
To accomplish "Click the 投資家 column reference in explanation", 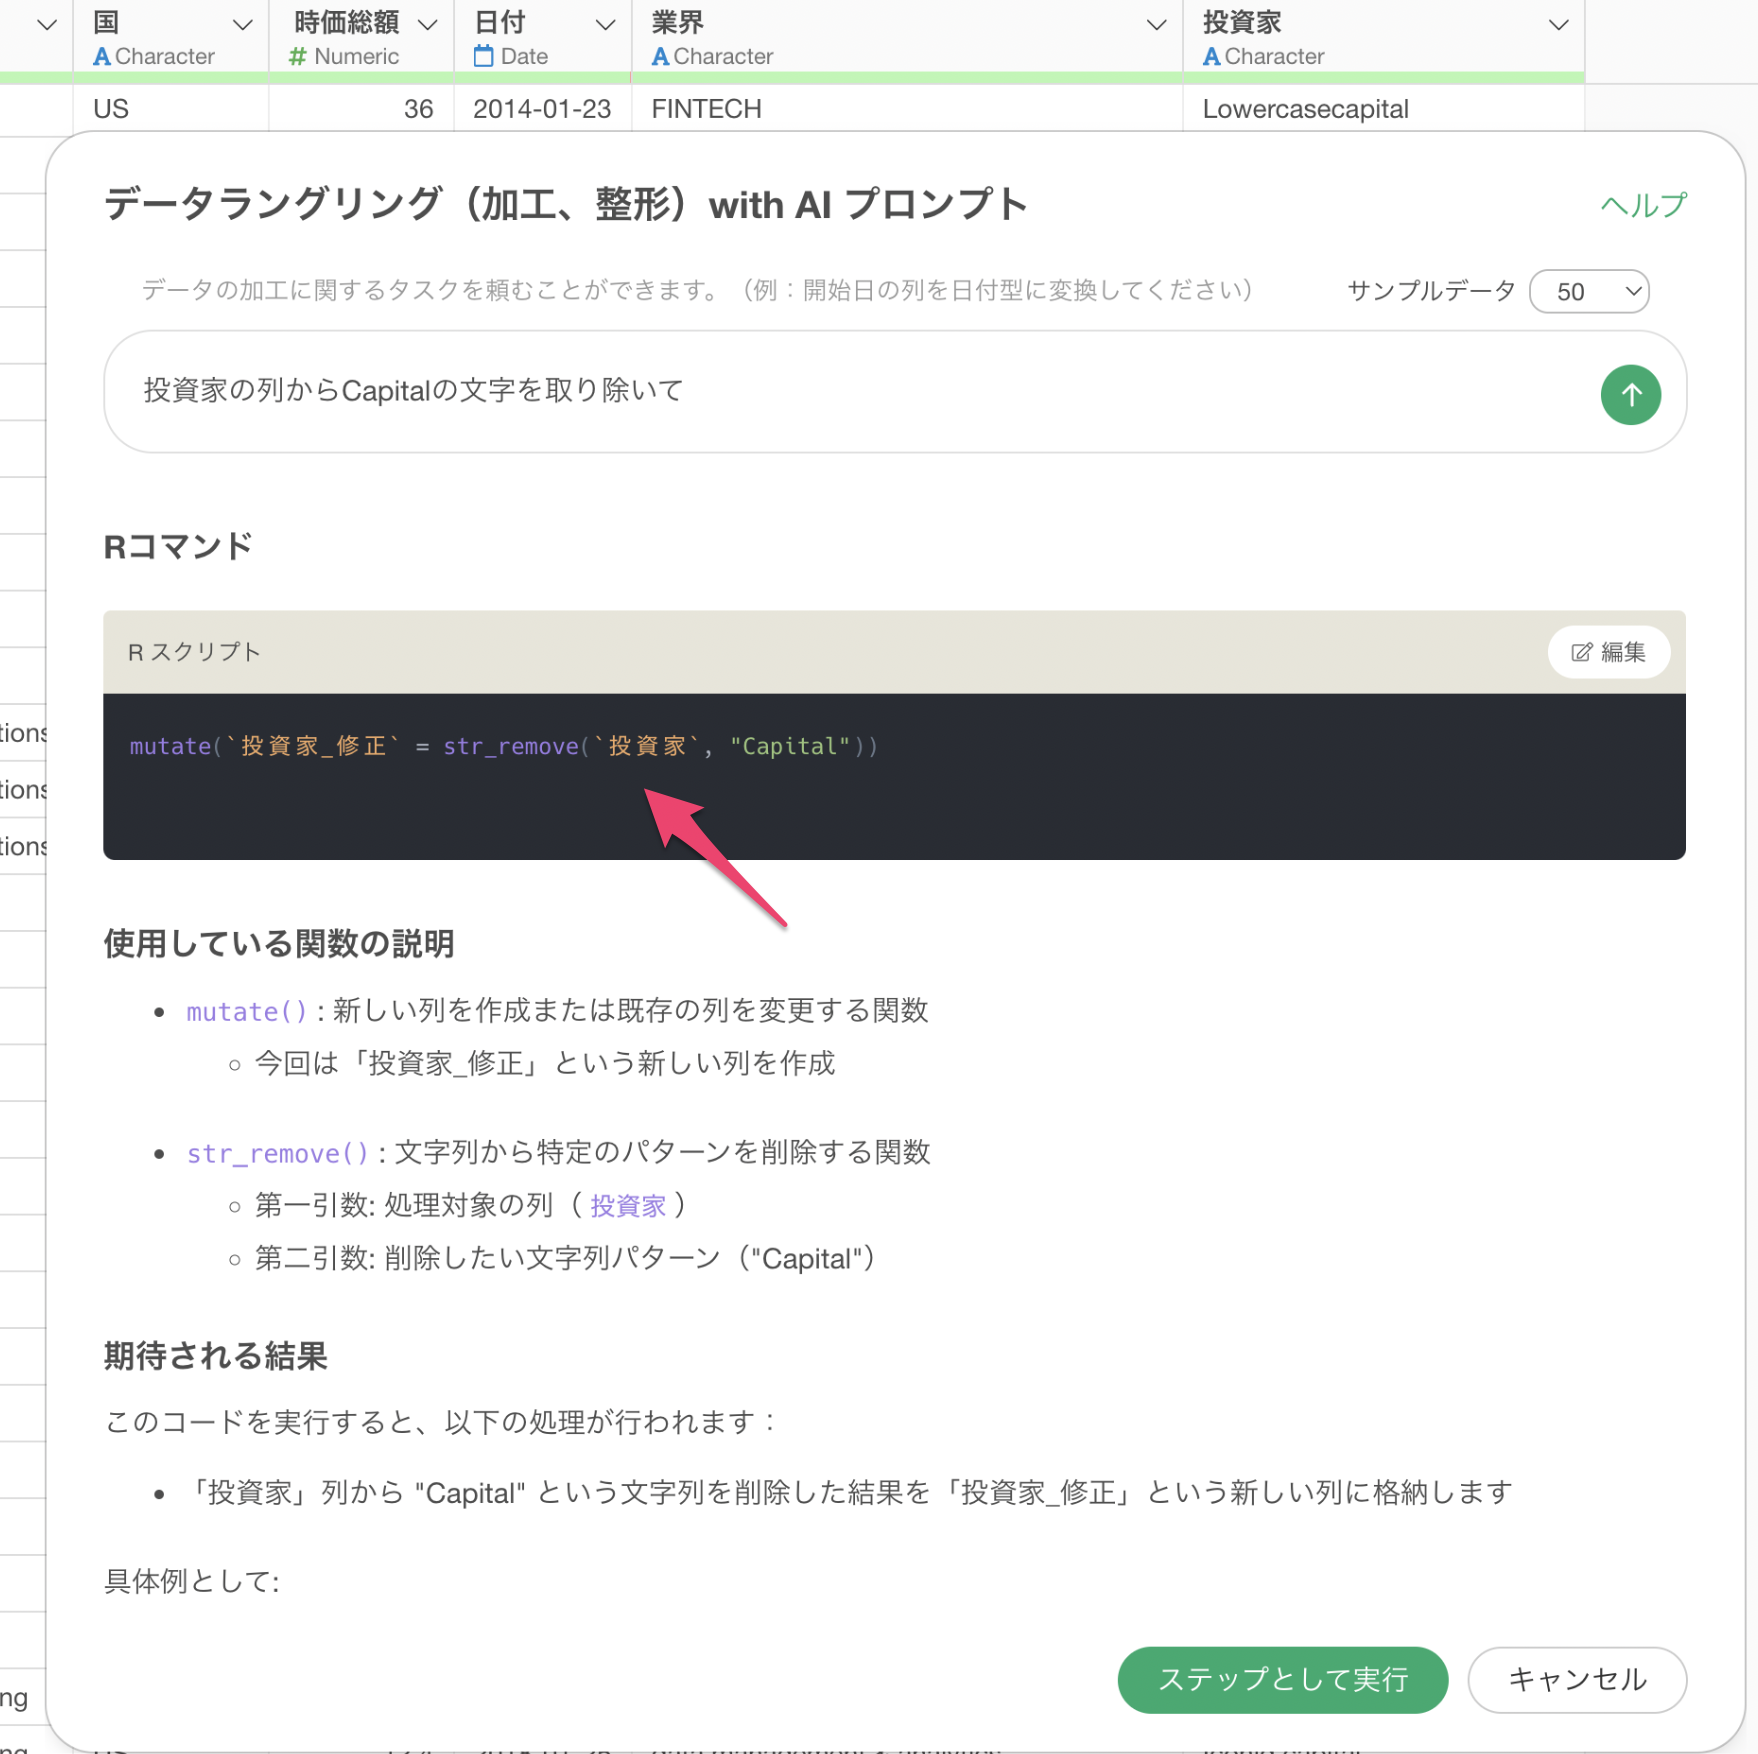I will point(628,1205).
